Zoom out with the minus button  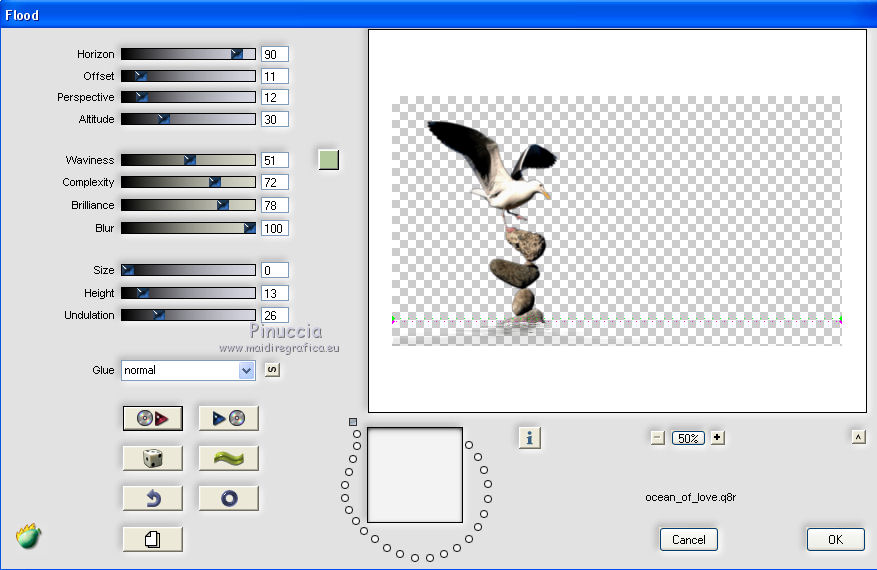point(658,437)
